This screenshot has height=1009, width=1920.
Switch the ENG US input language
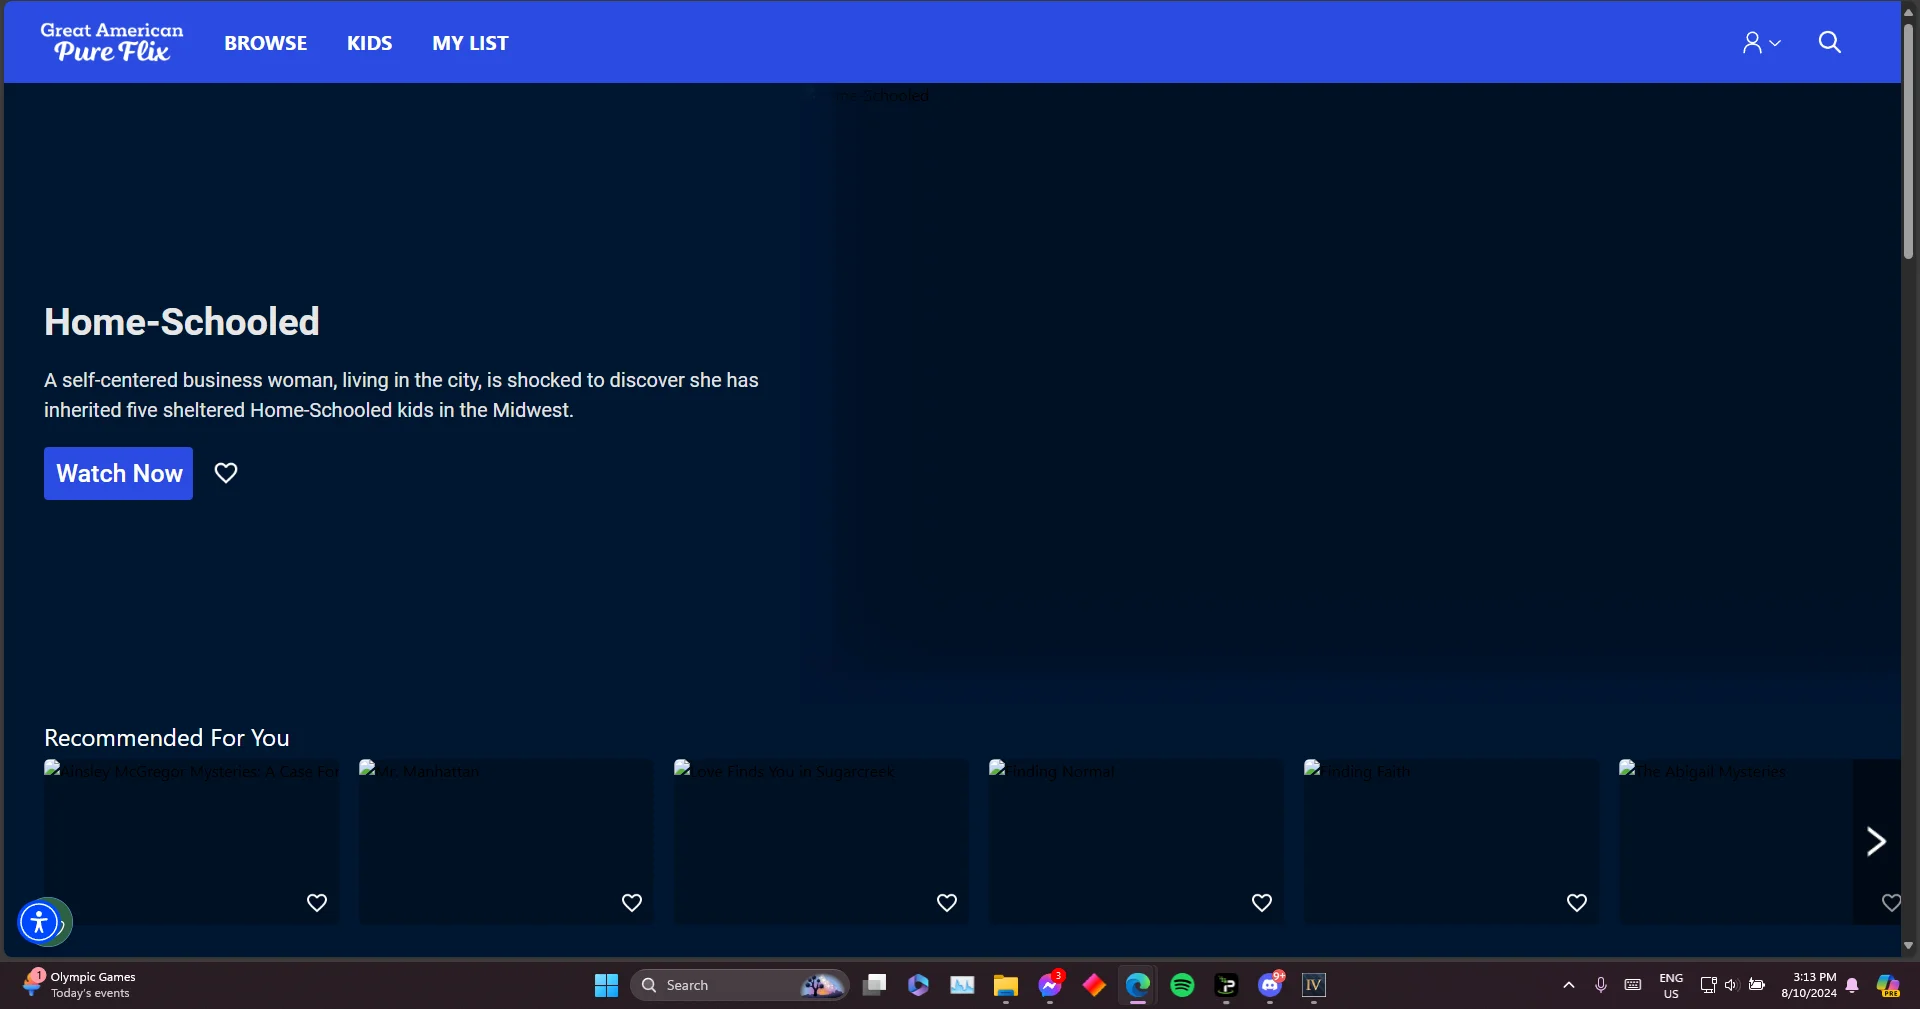1671,986
